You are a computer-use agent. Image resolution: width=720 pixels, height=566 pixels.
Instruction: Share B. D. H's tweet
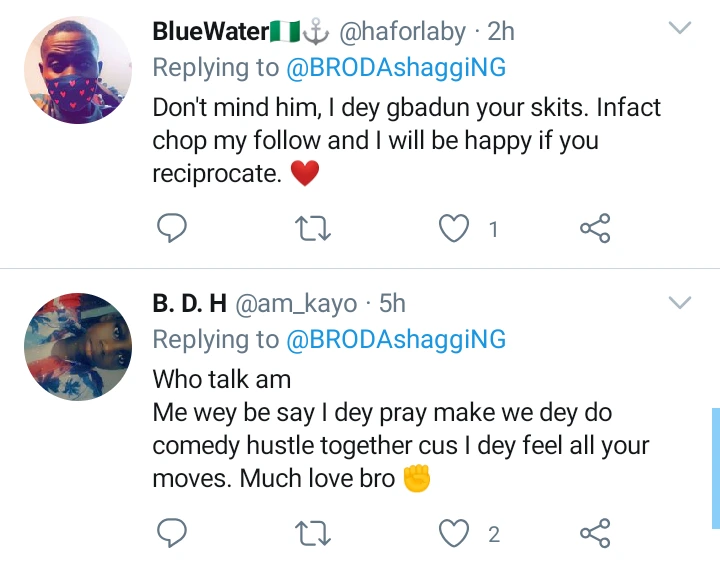[x=596, y=533]
